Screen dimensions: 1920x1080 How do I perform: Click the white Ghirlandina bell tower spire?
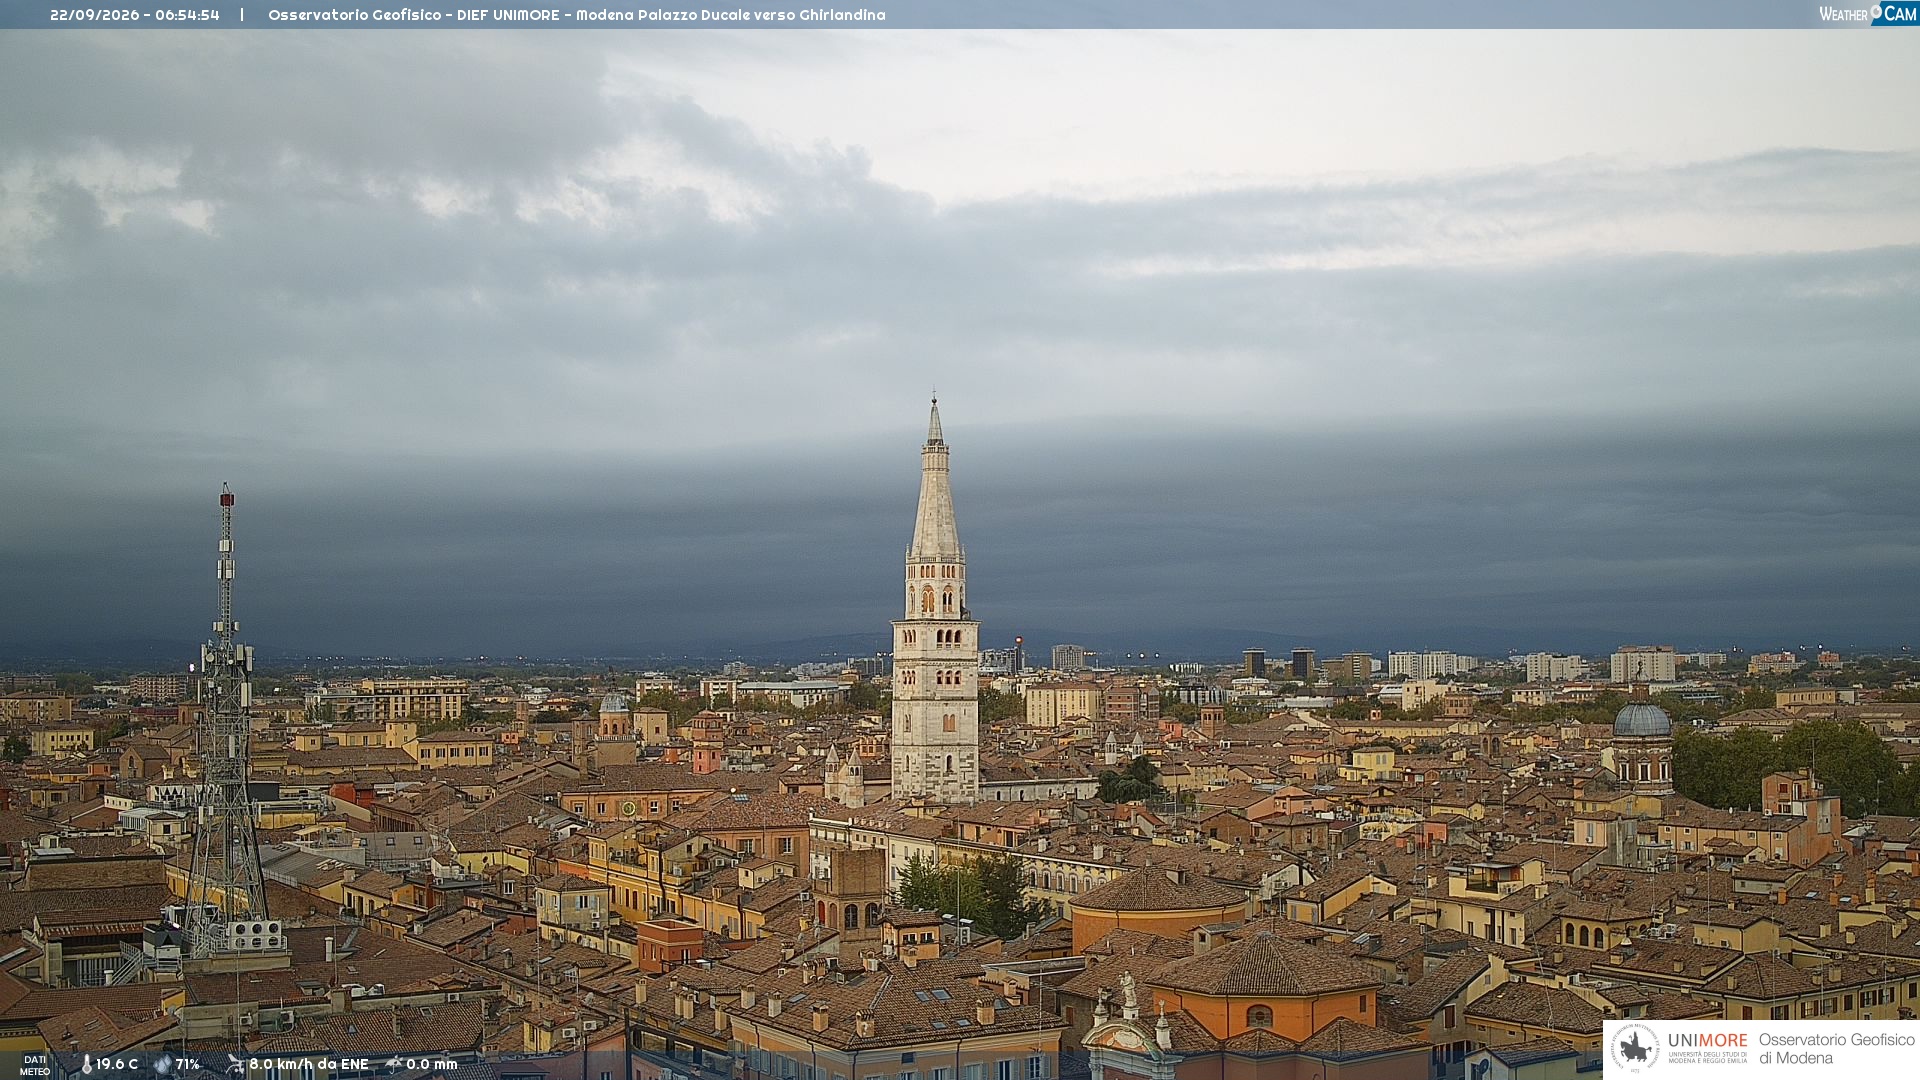tap(935, 600)
